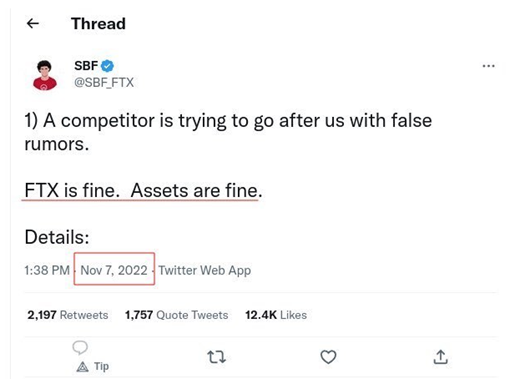The image size is (530, 379).
Task: Open the three-dot more options menu
Action: (x=488, y=66)
